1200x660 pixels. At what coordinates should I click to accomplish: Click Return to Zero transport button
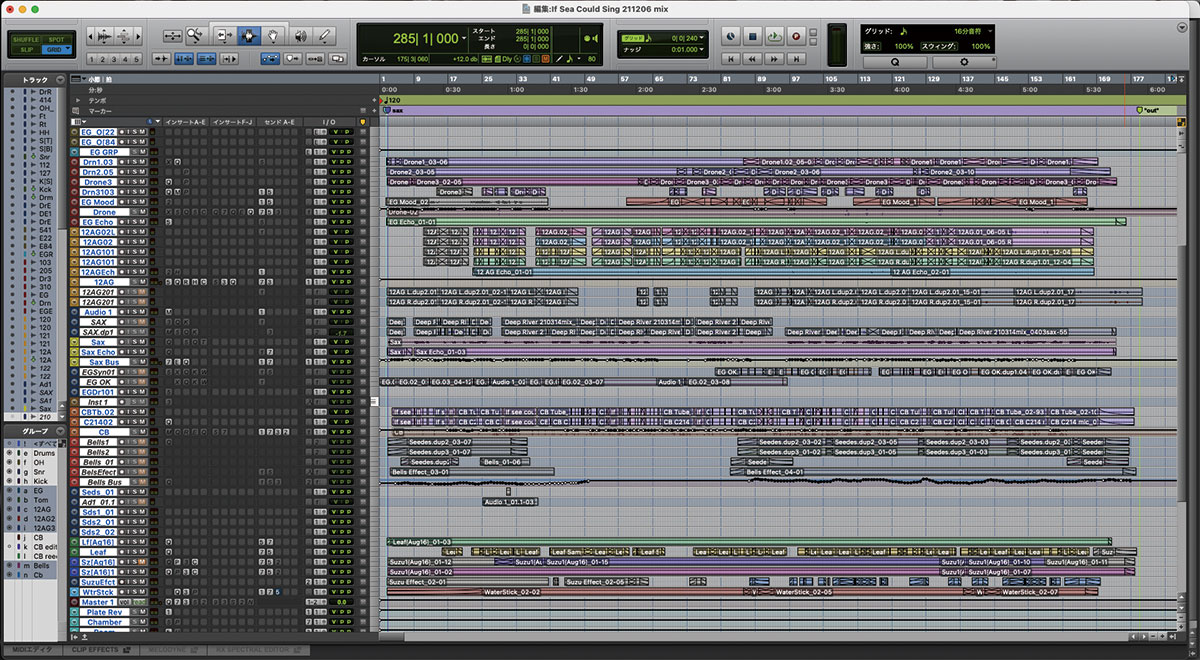(731, 59)
